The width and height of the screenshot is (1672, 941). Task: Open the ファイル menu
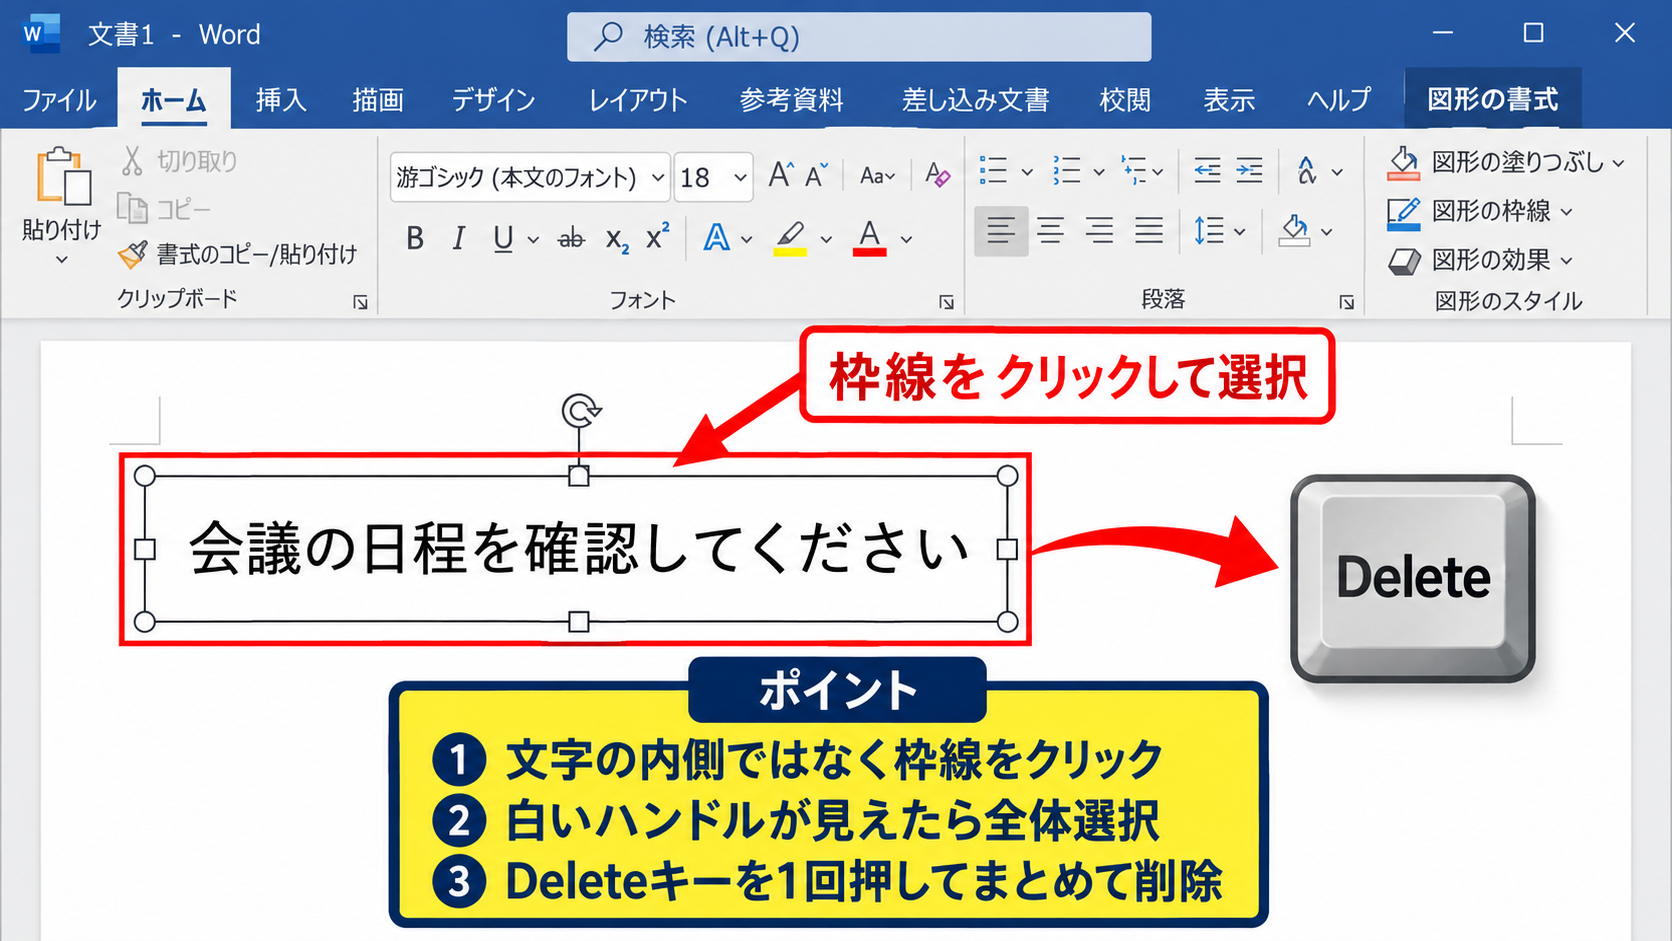[x=59, y=100]
